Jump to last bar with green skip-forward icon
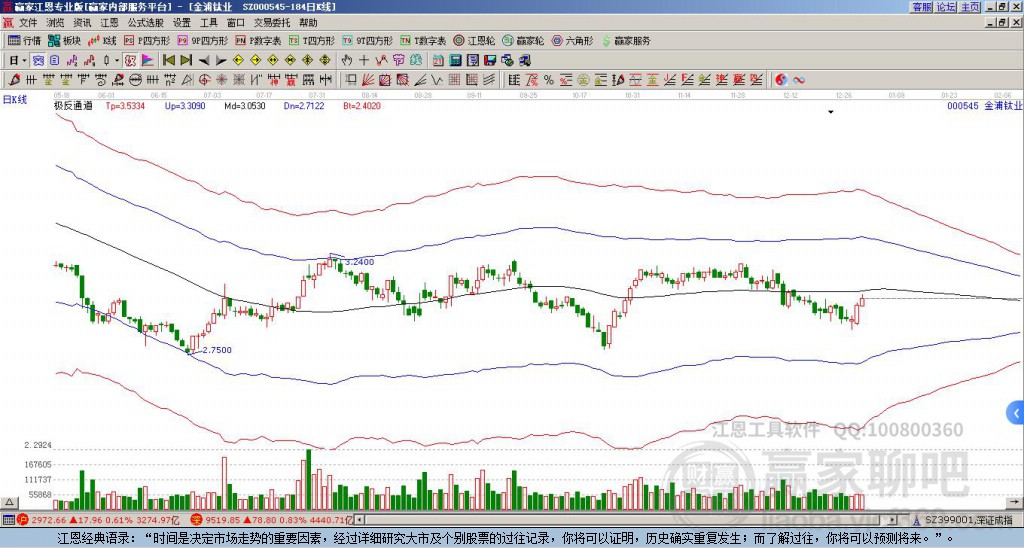The width and height of the screenshot is (1024, 548). pos(186,60)
